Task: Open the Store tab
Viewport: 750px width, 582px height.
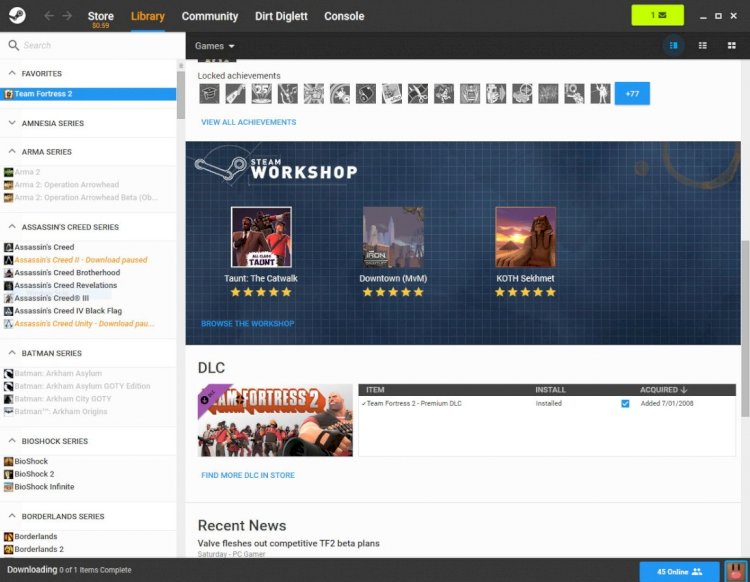Action: click(100, 18)
